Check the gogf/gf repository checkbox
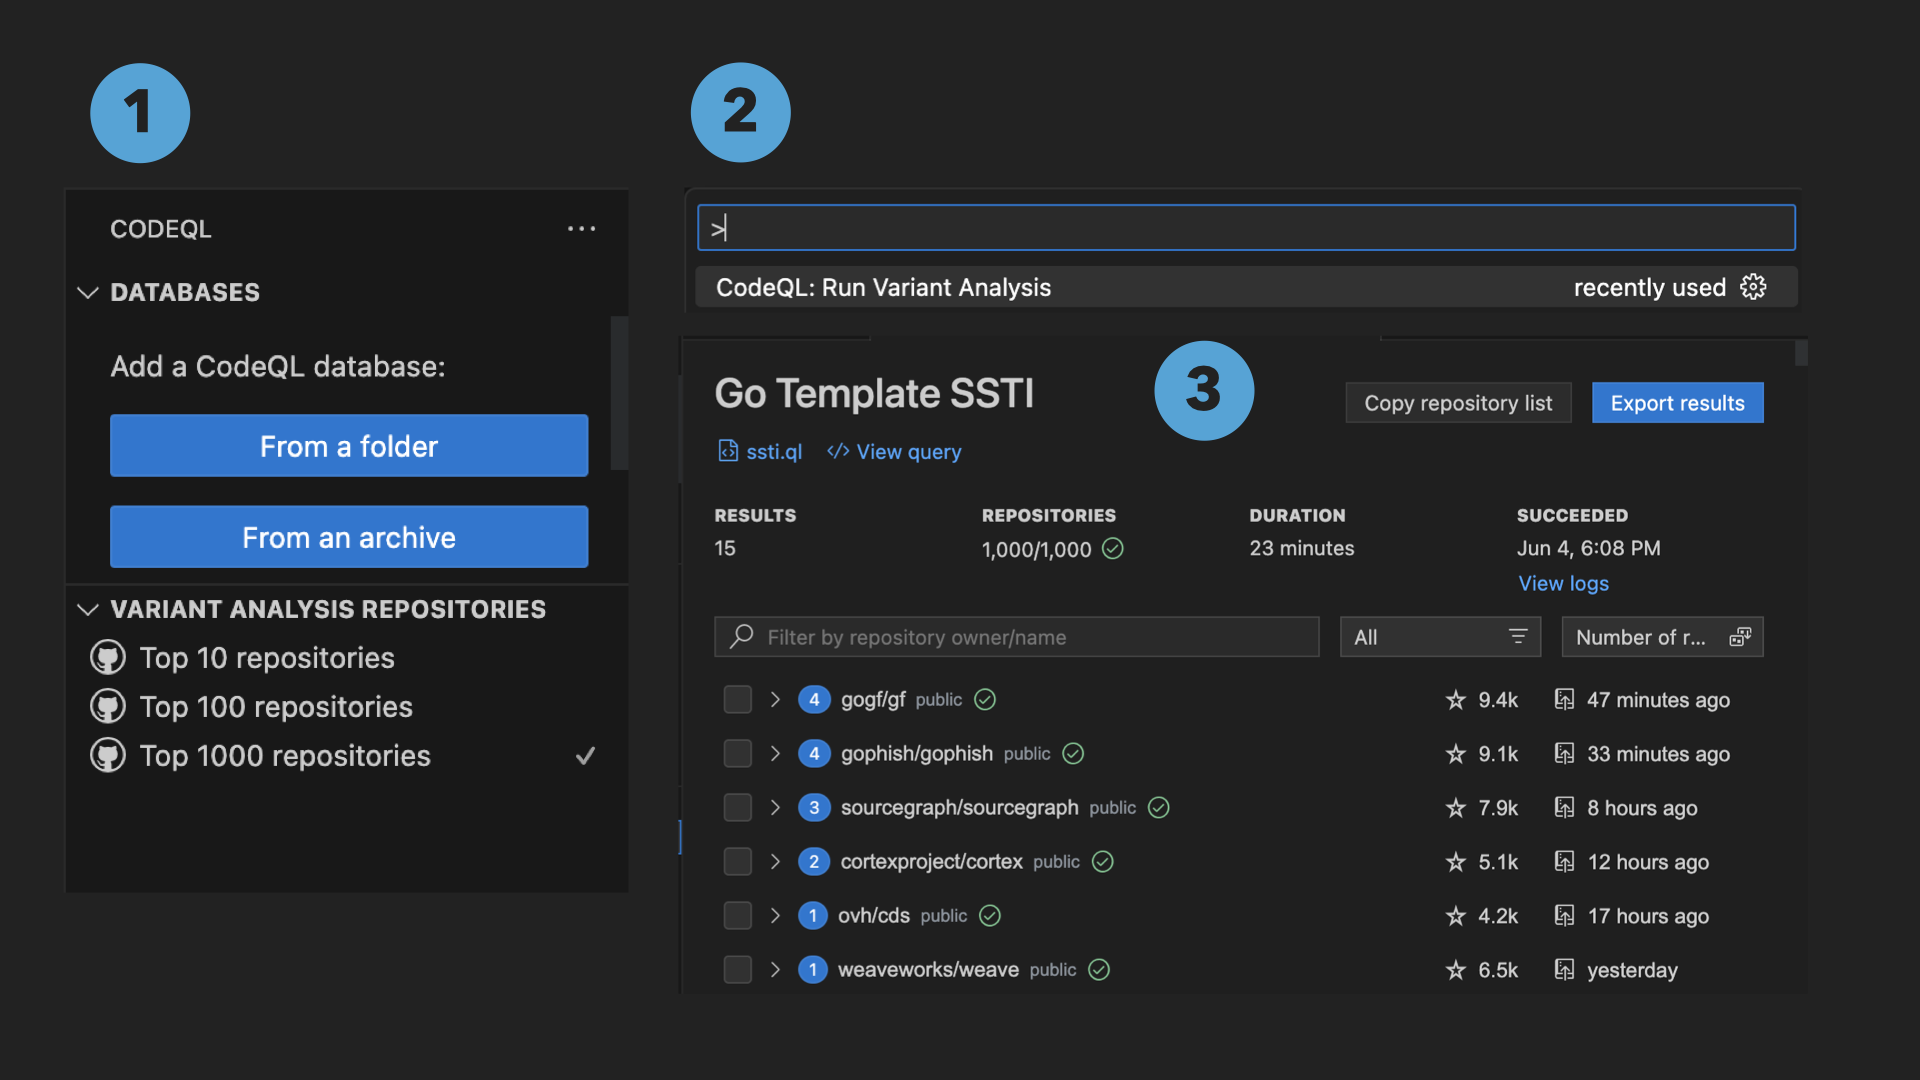The width and height of the screenshot is (1920, 1080). pyautogui.click(x=737, y=699)
